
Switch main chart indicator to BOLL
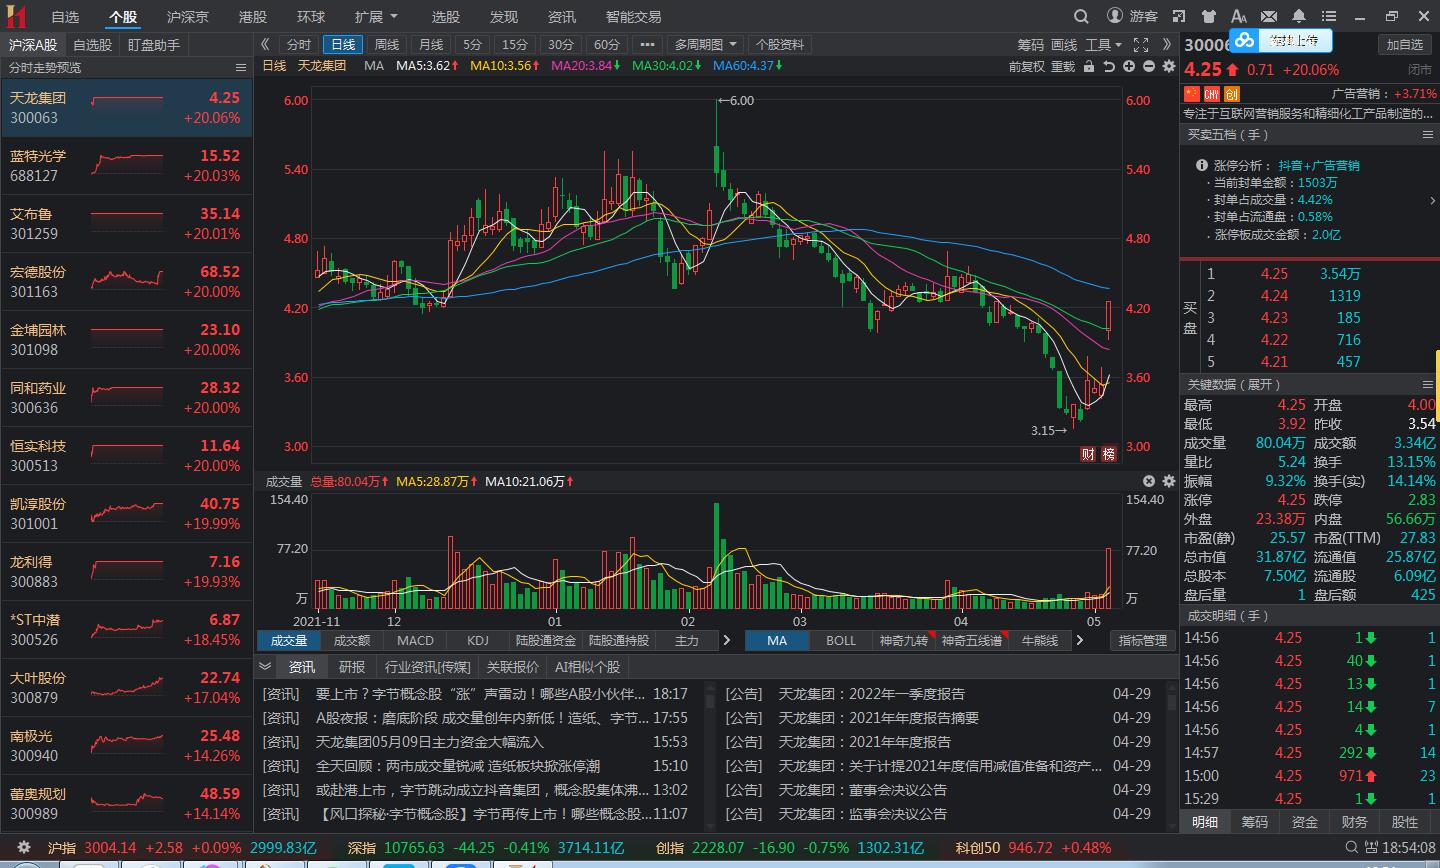click(x=840, y=640)
